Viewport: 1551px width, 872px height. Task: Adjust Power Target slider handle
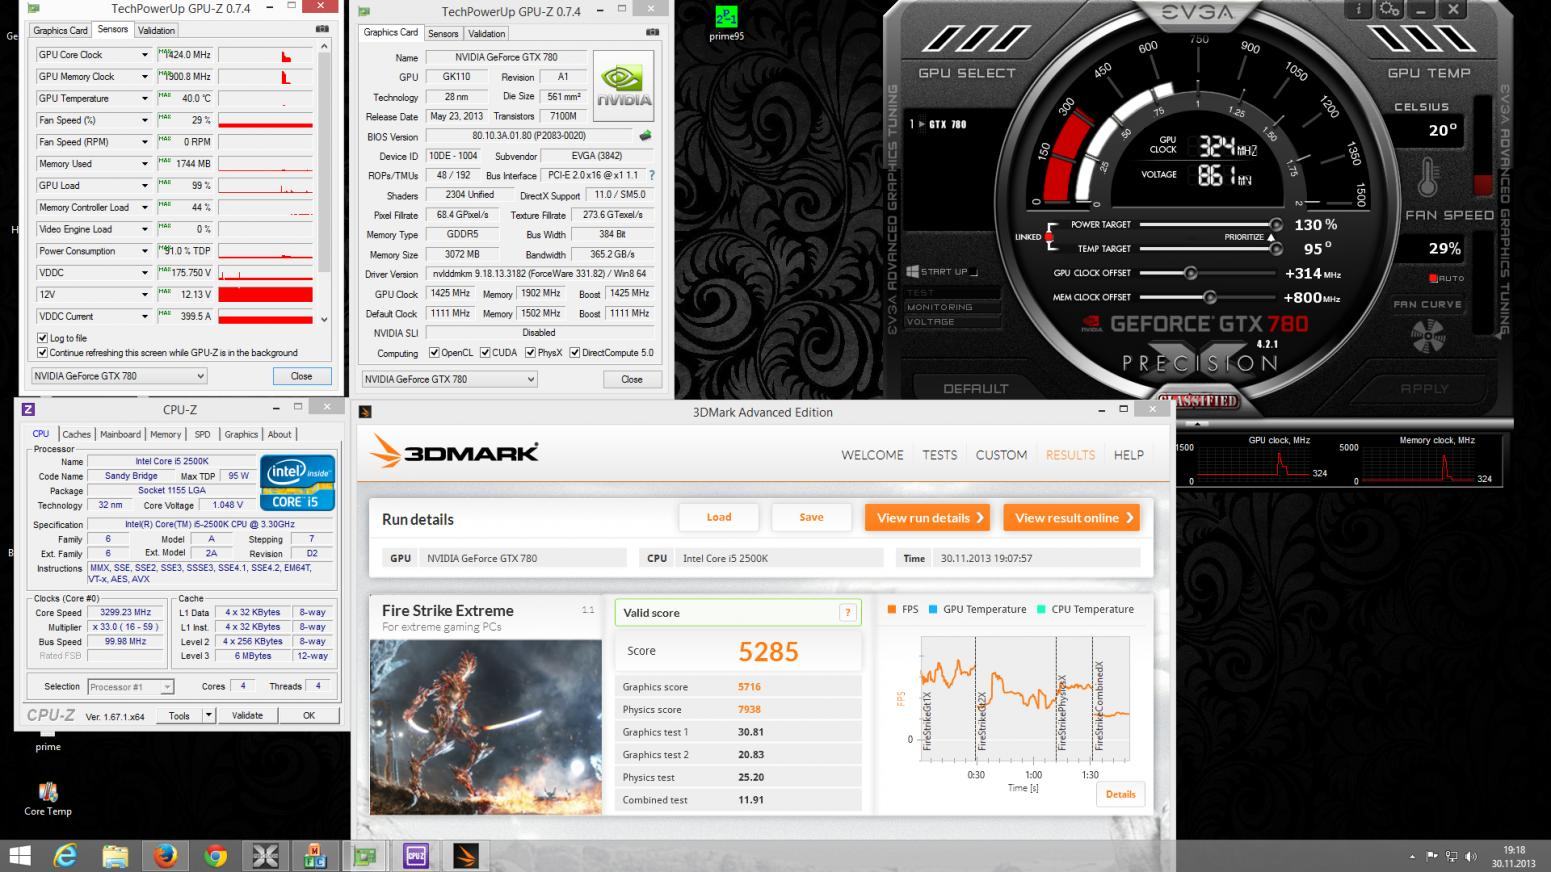pos(1276,225)
